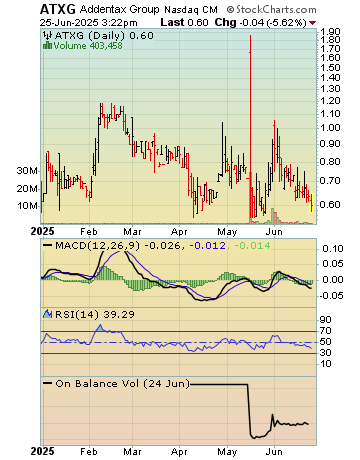This screenshot has height=460, width=360.
Task: Click the copyright symbol before StockCharts.com
Action: click(x=230, y=10)
